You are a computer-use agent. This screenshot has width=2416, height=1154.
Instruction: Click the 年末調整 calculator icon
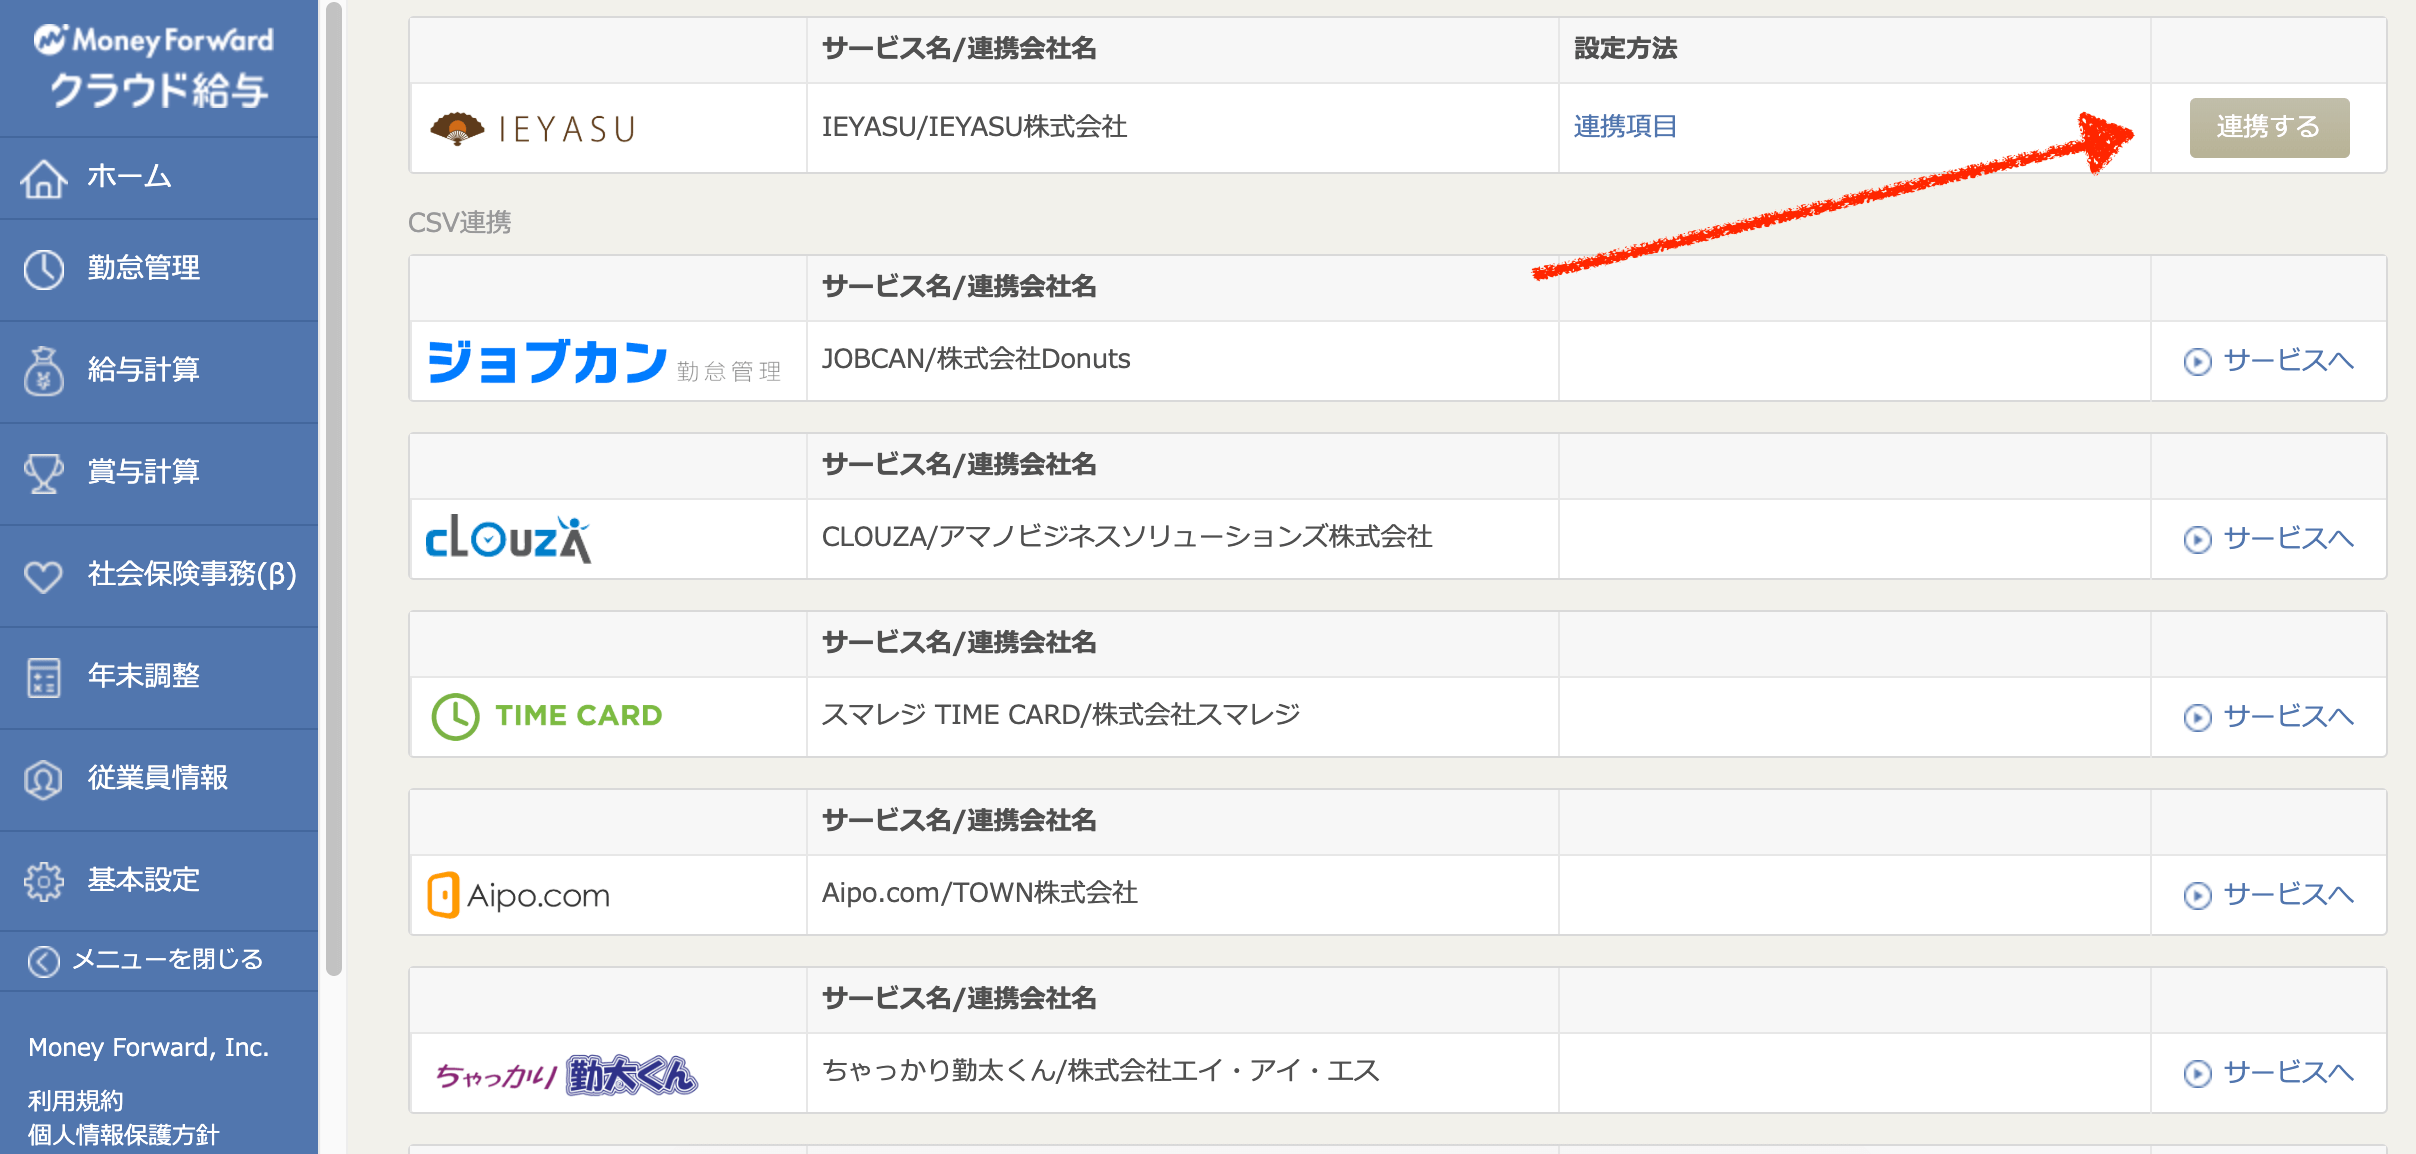click(x=44, y=677)
